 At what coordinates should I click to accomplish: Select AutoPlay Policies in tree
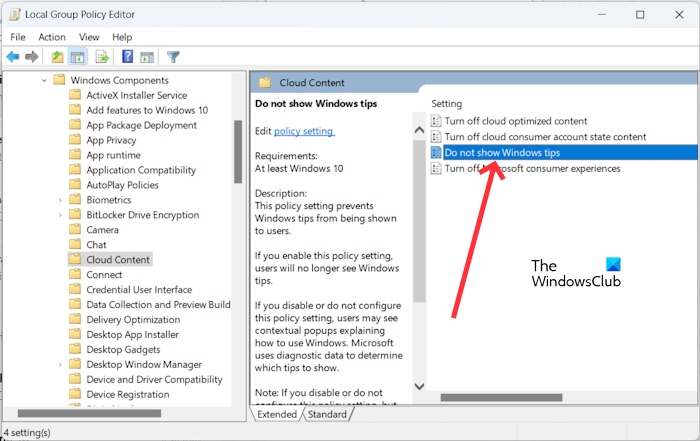[x=122, y=185]
